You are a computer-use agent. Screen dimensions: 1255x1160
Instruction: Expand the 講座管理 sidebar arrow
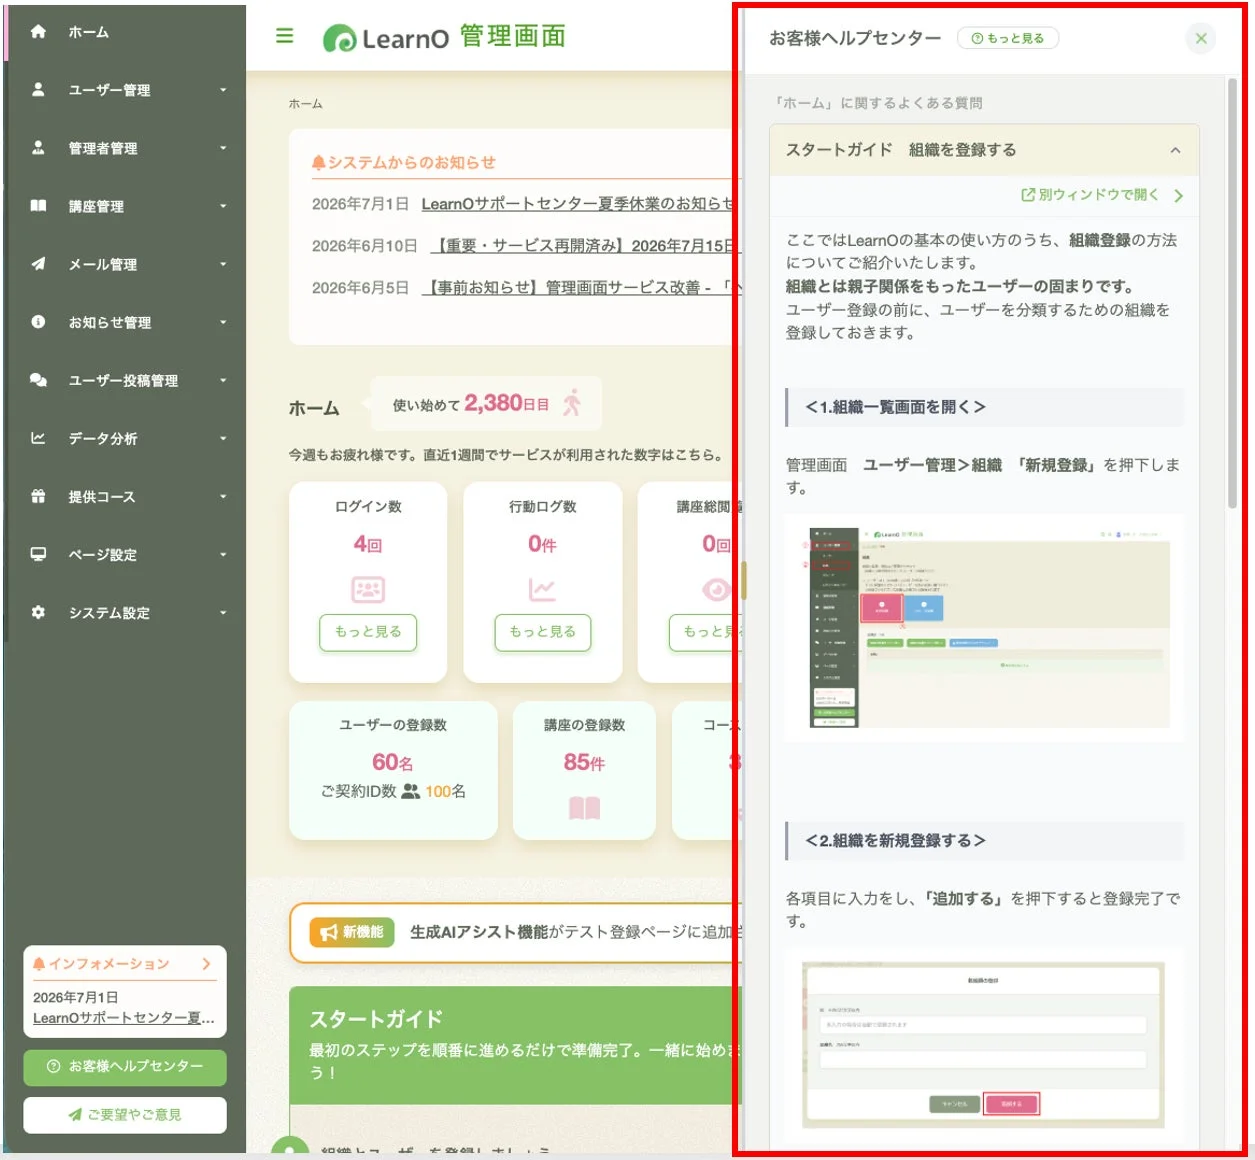click(x=223, y=206)
